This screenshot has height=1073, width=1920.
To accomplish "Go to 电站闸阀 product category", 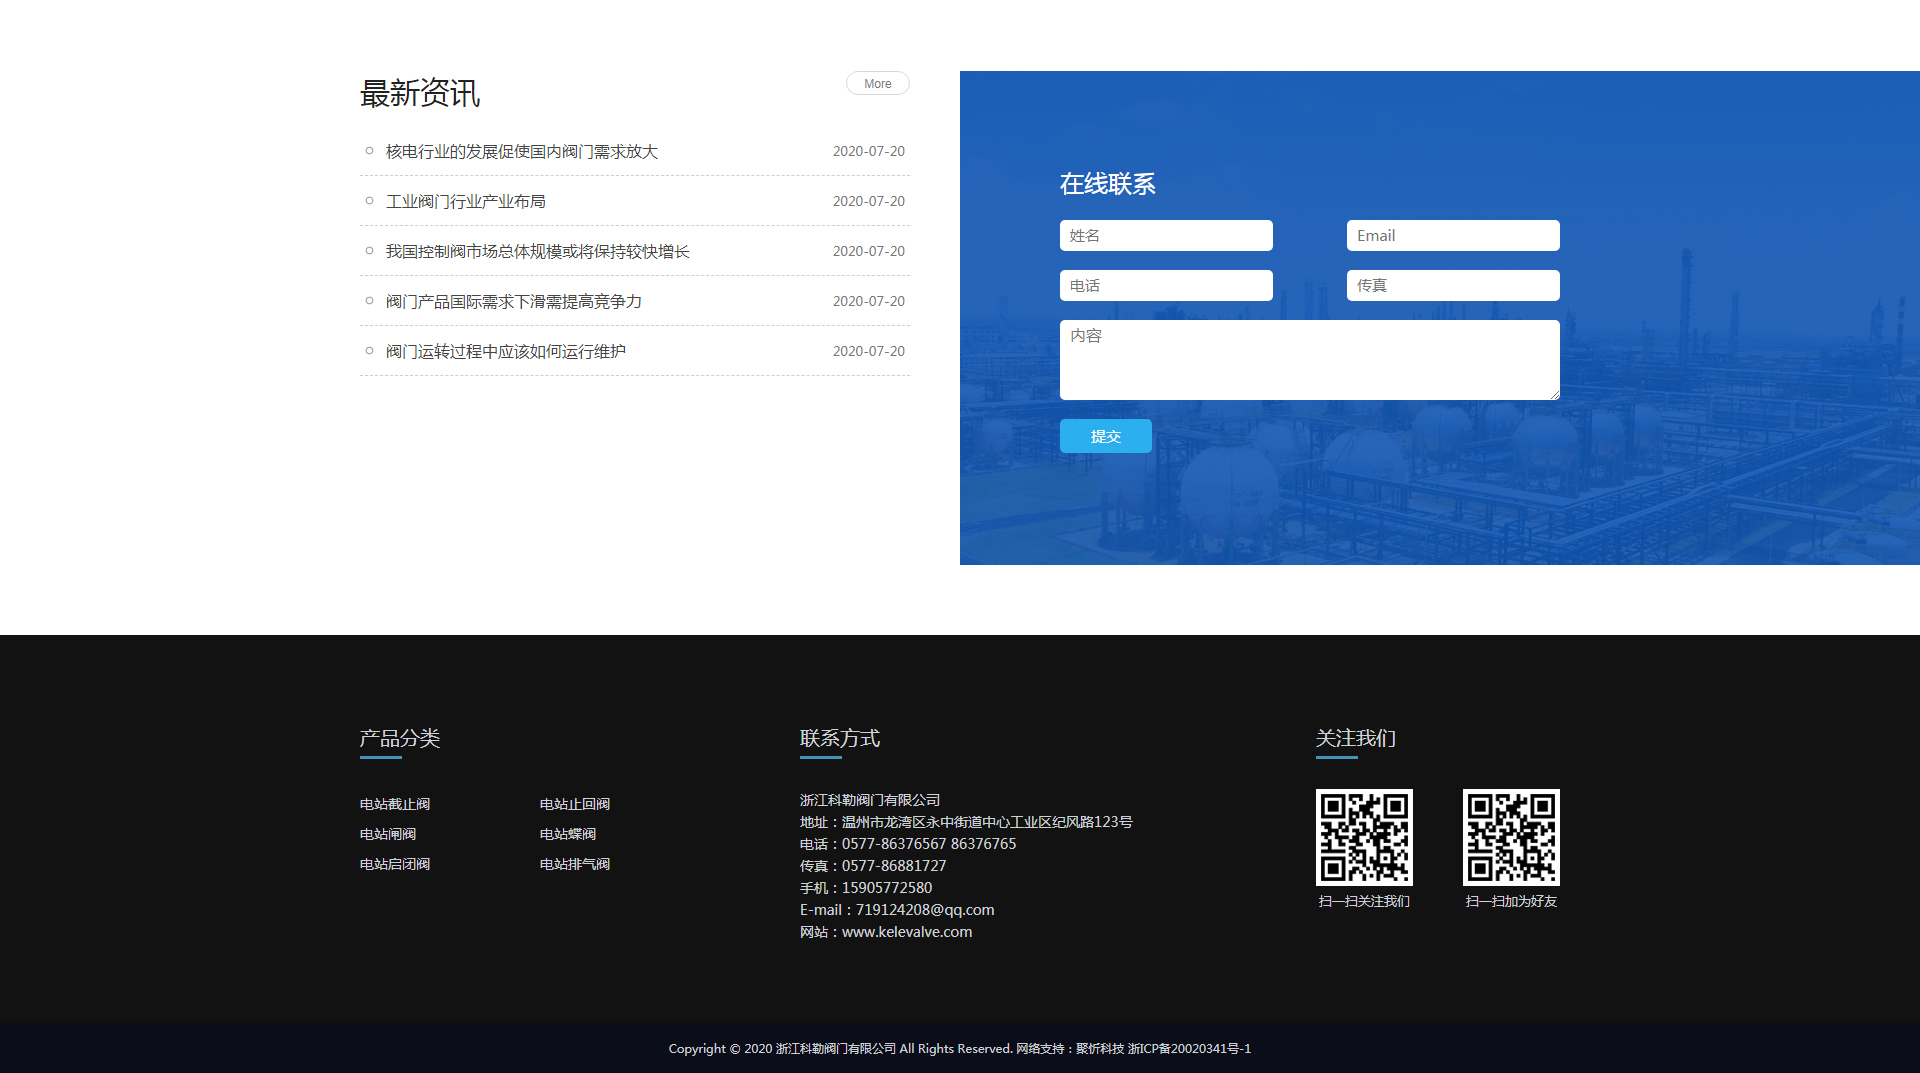I will tap(388, 835).
